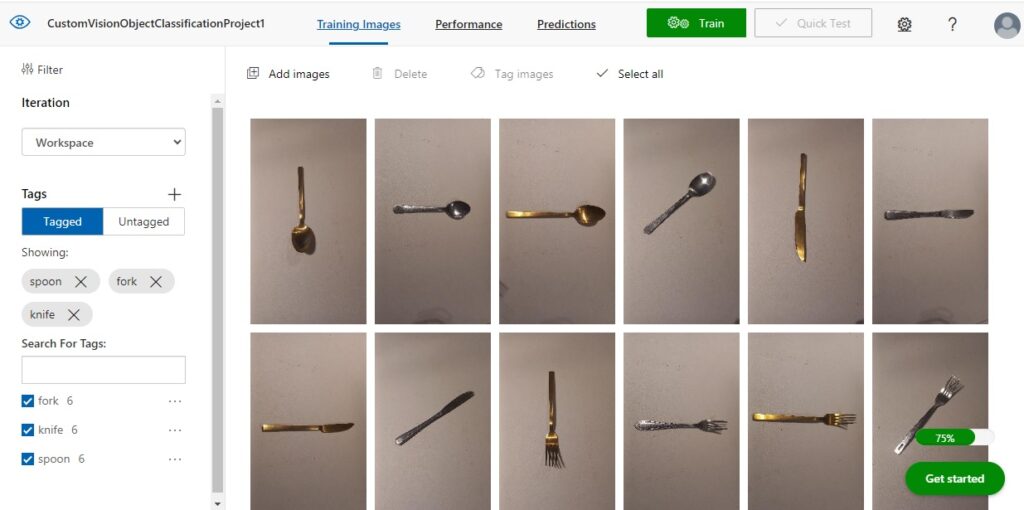This screenshot has height=510, width=1024.
Task: Click the Add images icon button
Action: click(x=253, y=73)
